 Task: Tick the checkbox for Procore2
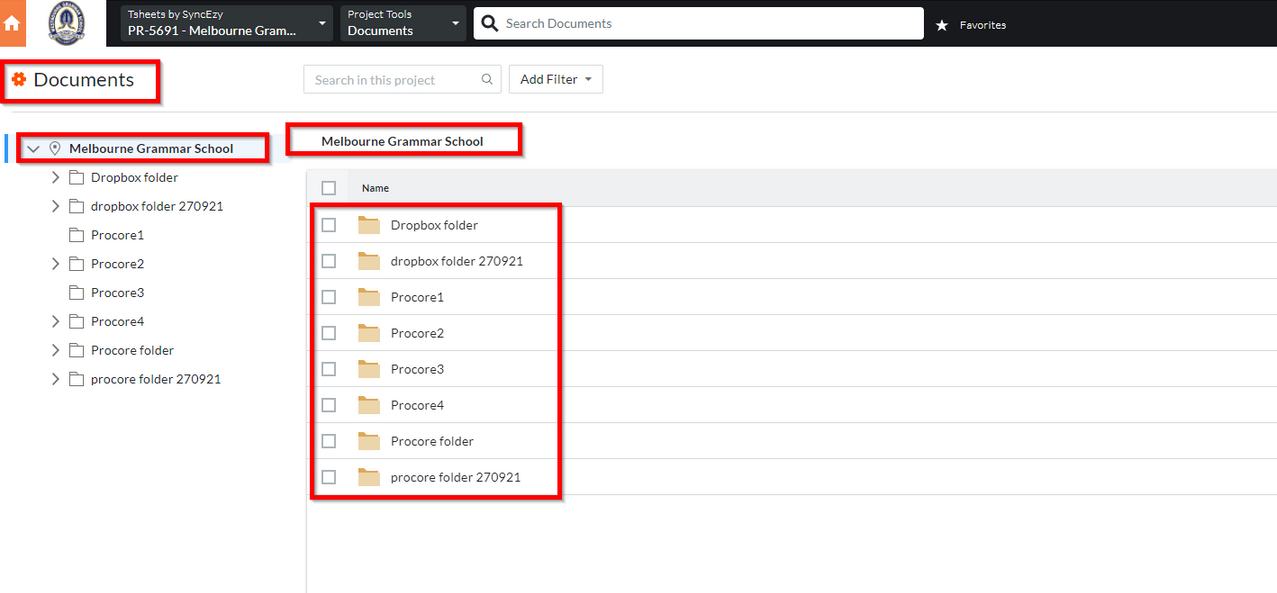pos(329,333)
